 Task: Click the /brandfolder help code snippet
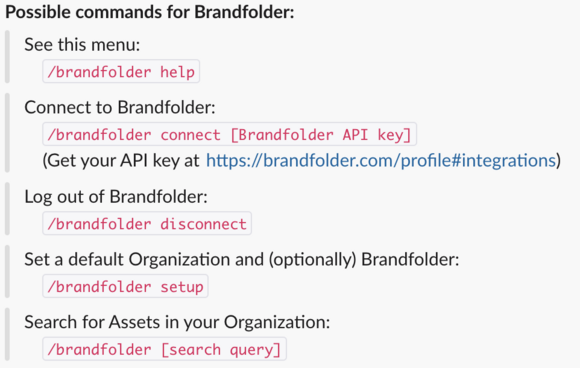121,71
